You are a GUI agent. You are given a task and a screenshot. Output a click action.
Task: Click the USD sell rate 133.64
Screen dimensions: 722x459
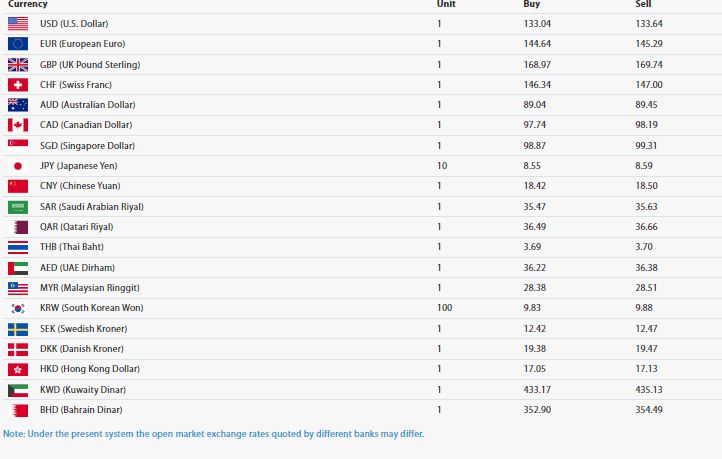(x=649, y=23)
